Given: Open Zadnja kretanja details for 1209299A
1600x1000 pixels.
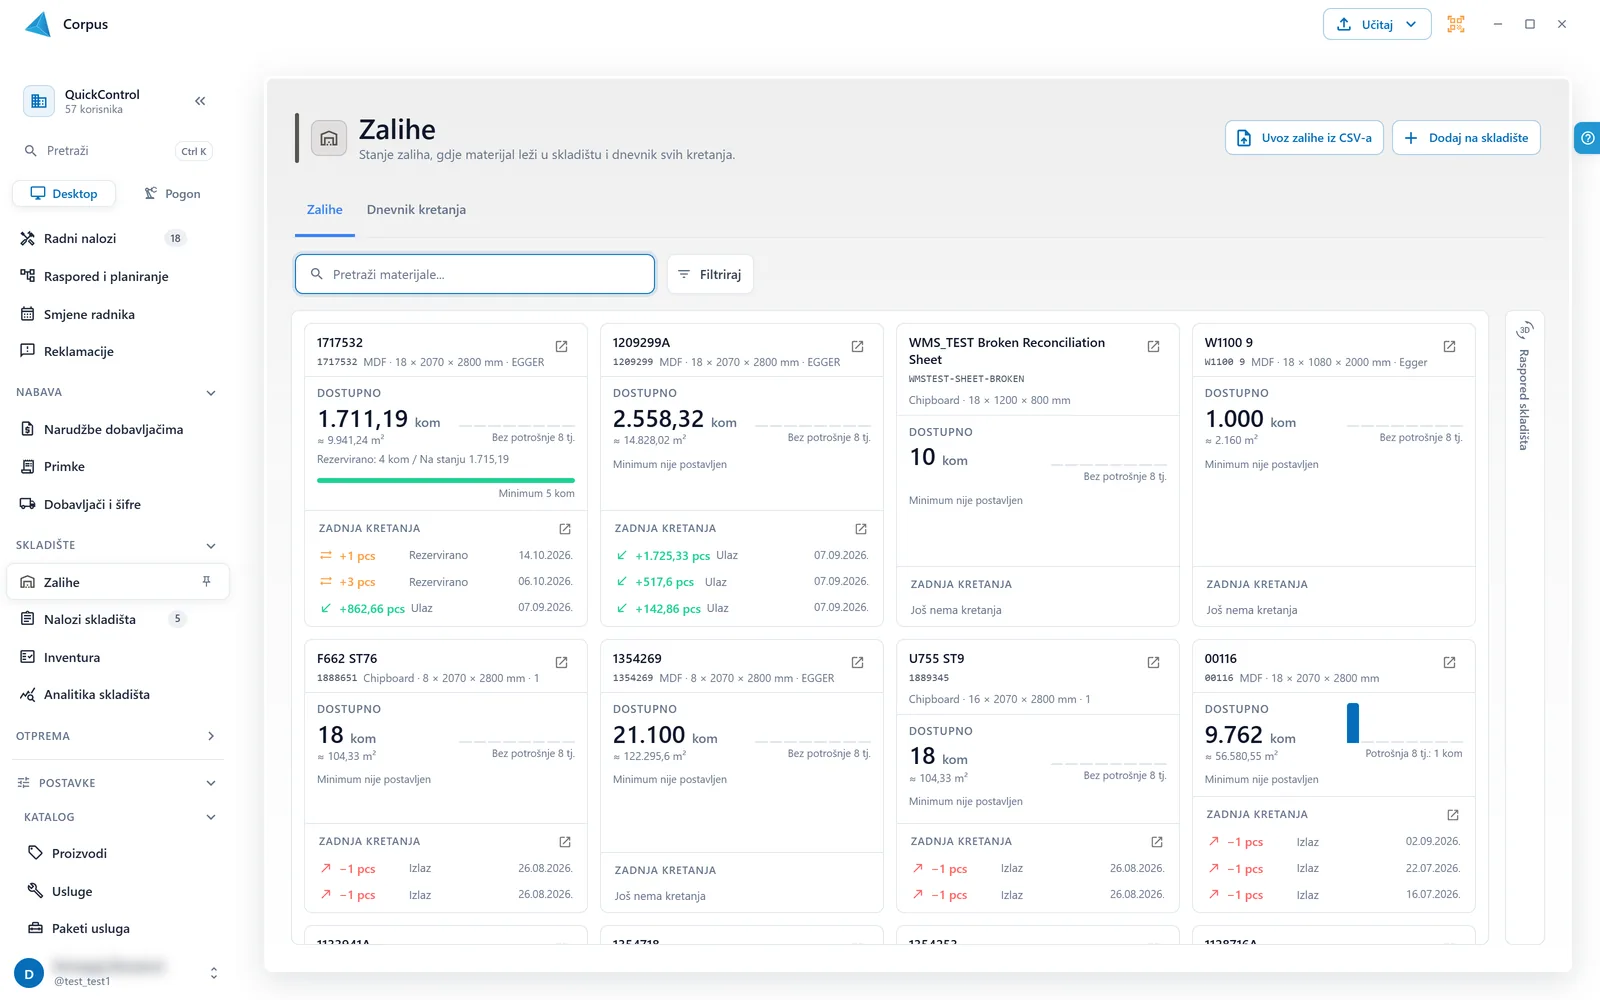Looking at the screenshot, I should [861, 528].
